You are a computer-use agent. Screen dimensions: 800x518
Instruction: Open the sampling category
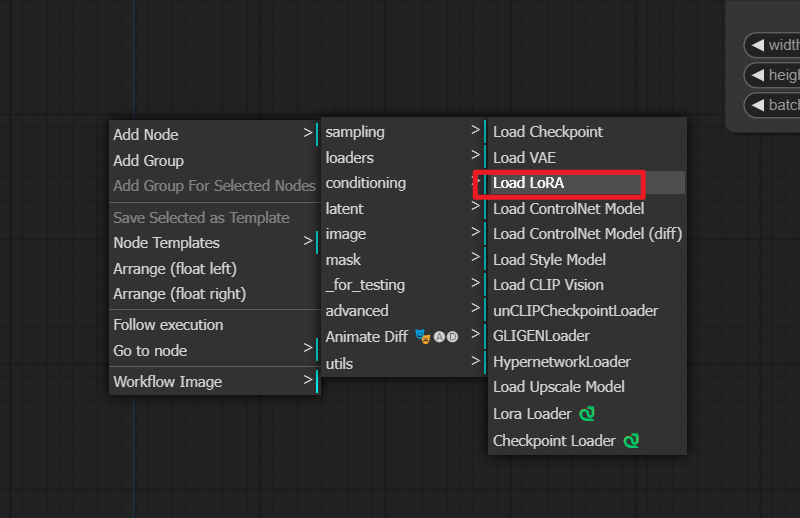(400, 132)
